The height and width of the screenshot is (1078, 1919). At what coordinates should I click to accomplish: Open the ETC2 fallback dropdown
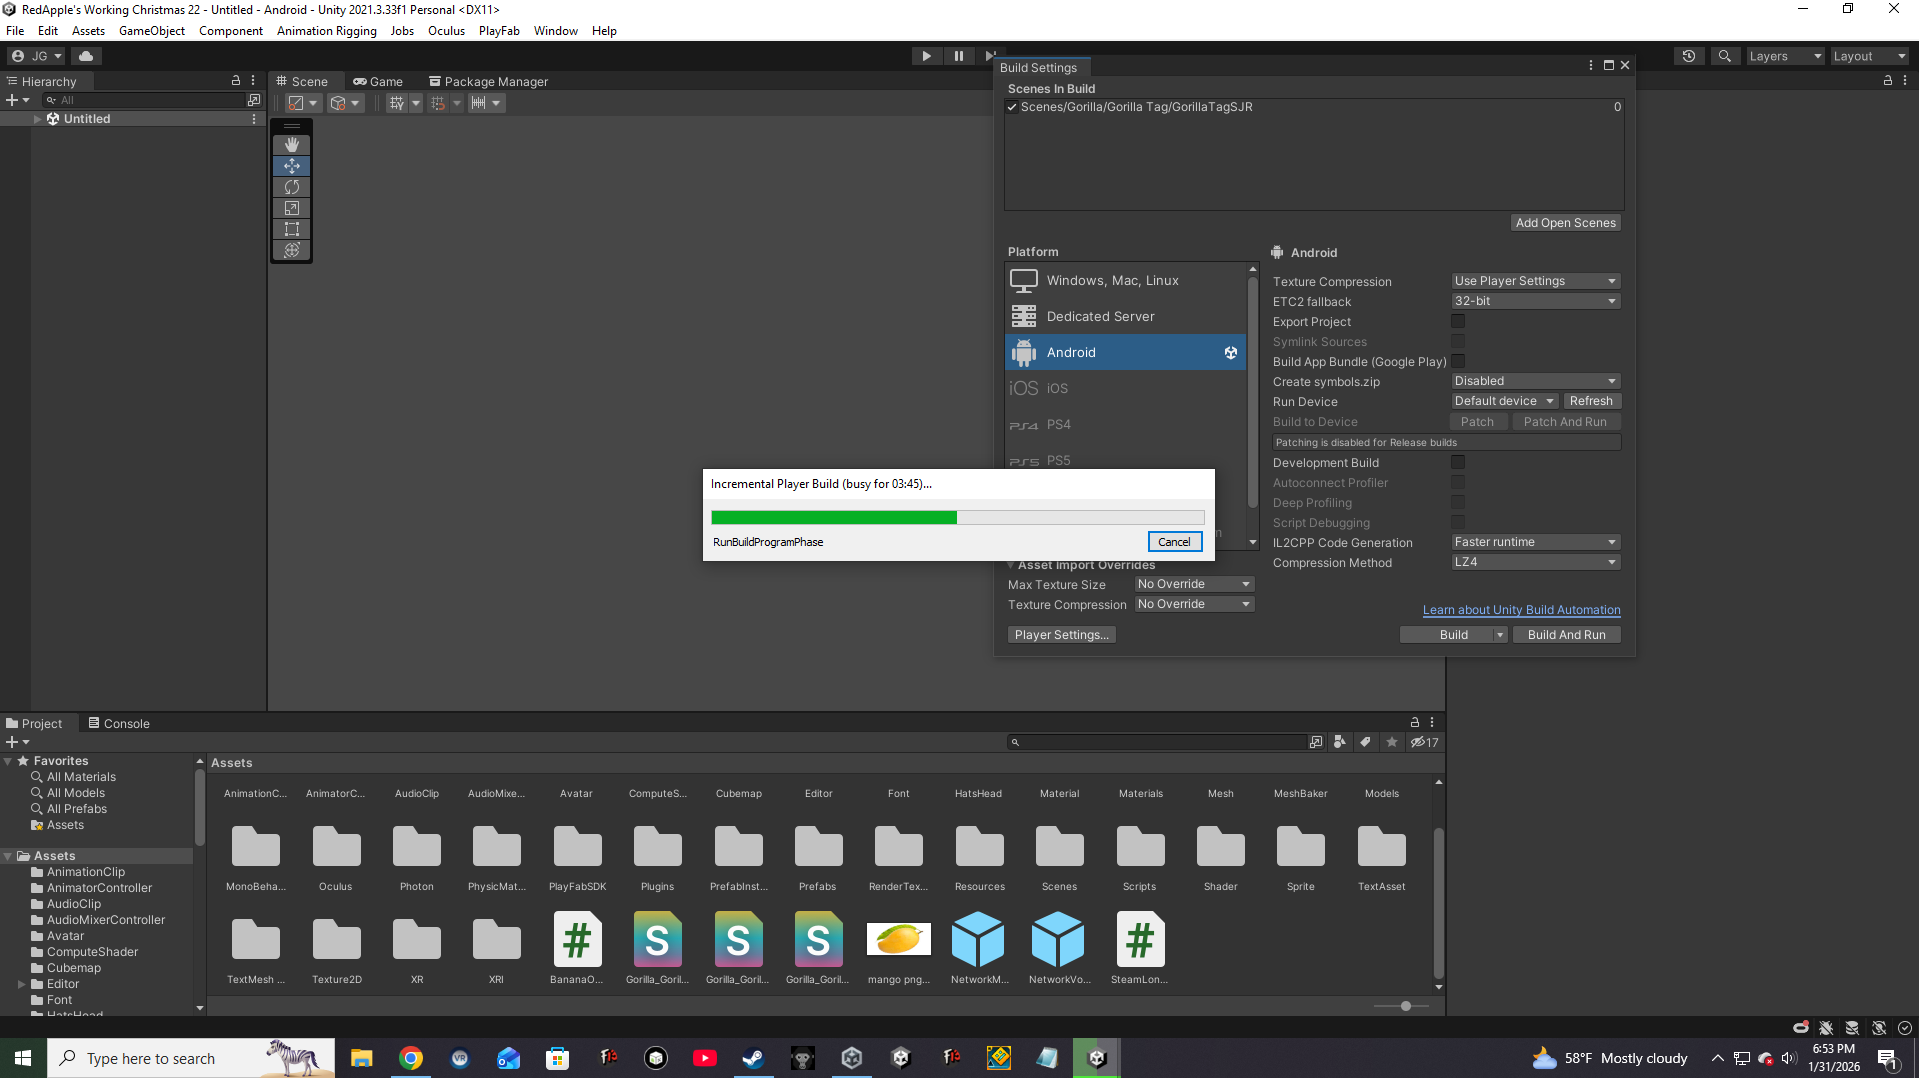(1535, 301)
